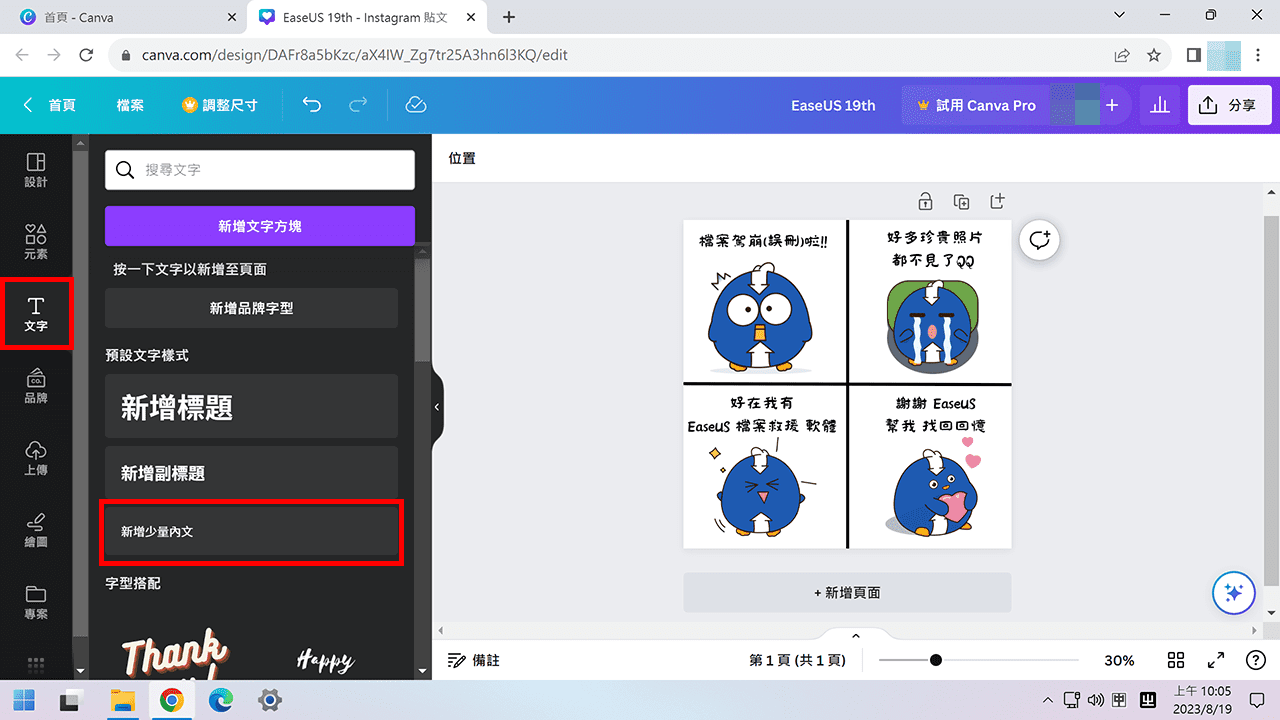
Task: Select the Thank You font pairing thumbnail
Action: (x=175, y=655)
